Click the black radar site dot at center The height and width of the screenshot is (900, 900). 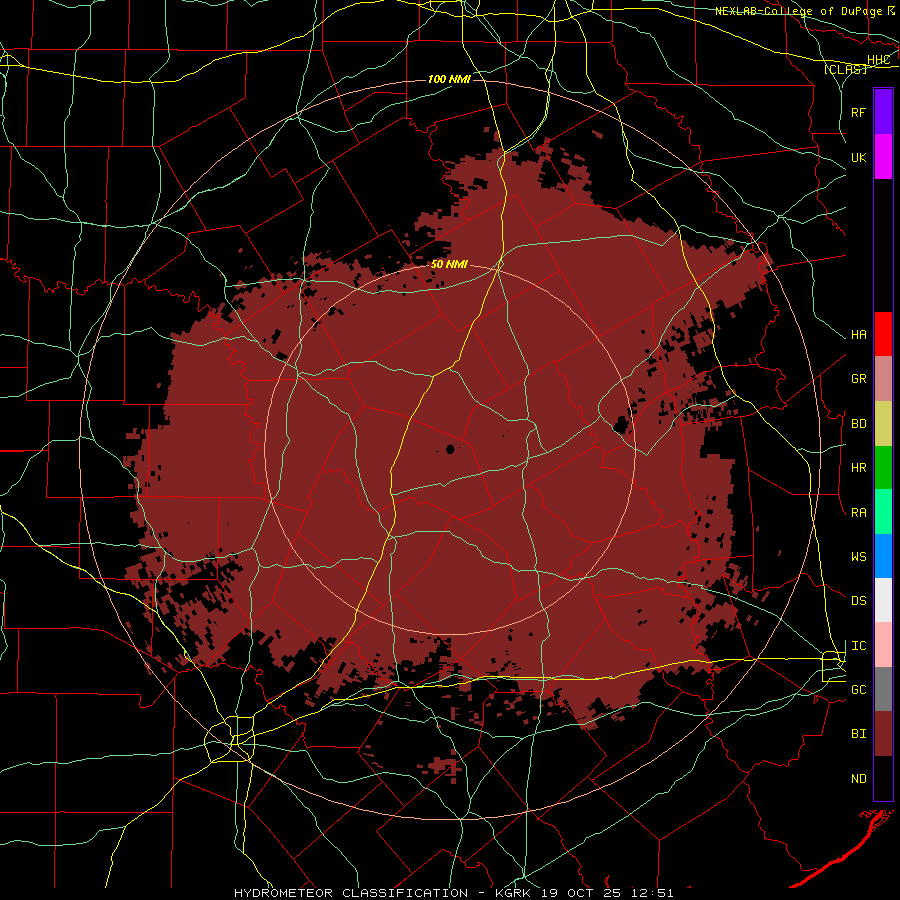(450, 449)
